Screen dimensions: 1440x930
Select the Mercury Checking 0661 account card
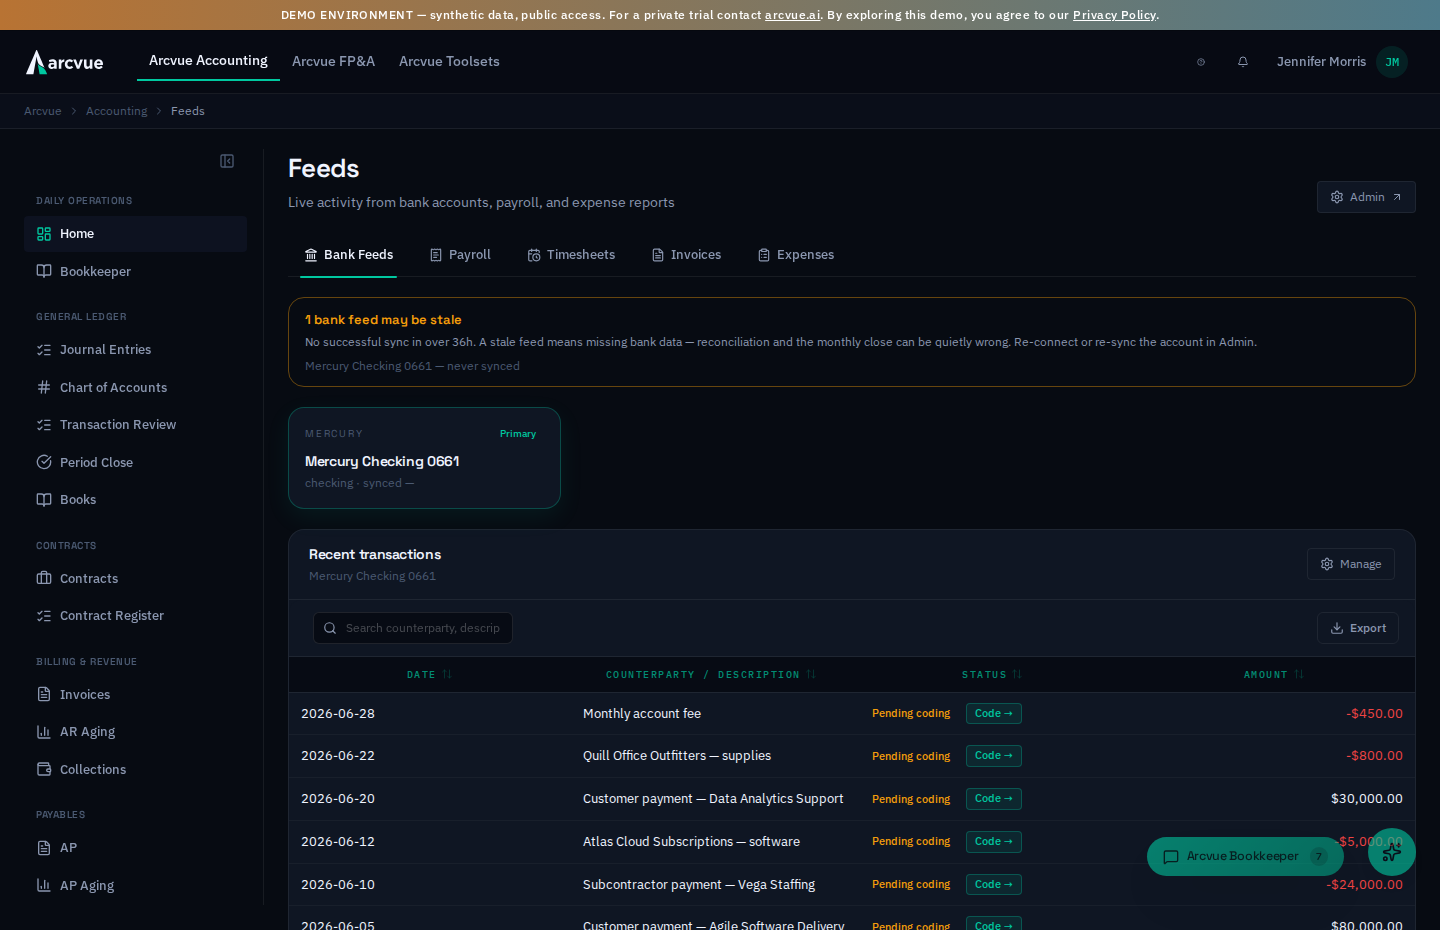[x=424, y=458]
